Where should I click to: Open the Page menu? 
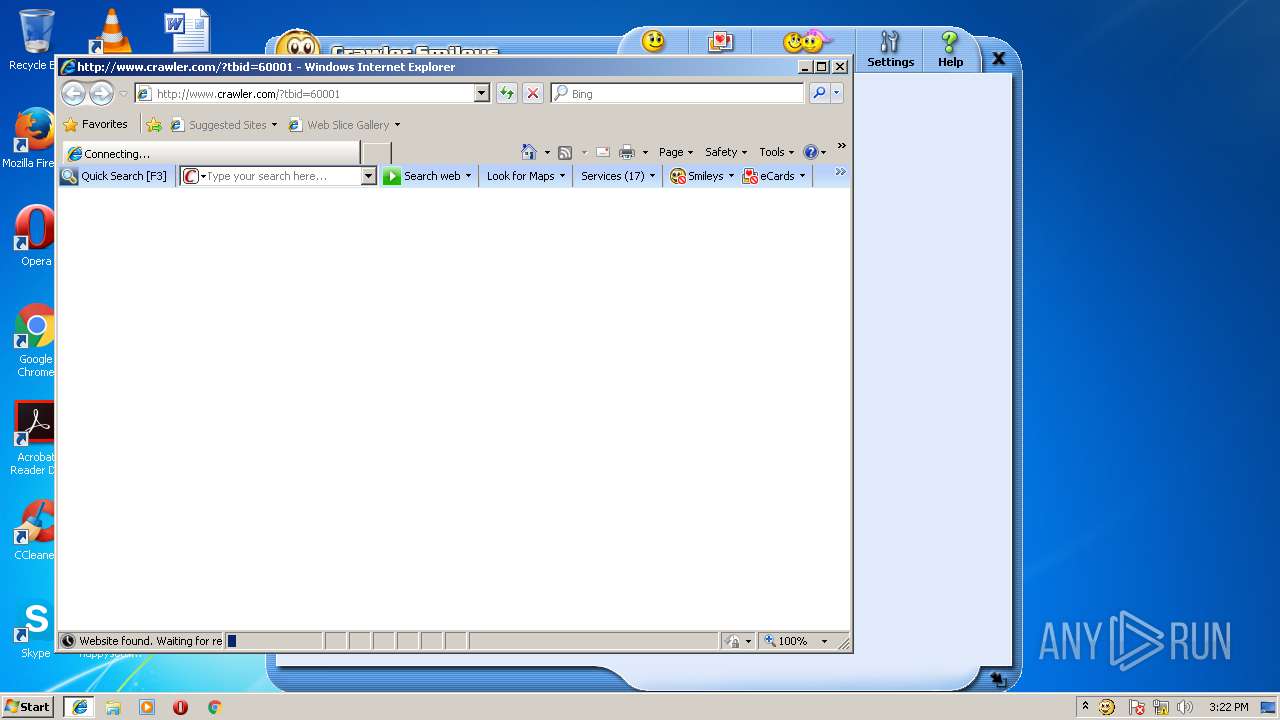pos(676,152)
